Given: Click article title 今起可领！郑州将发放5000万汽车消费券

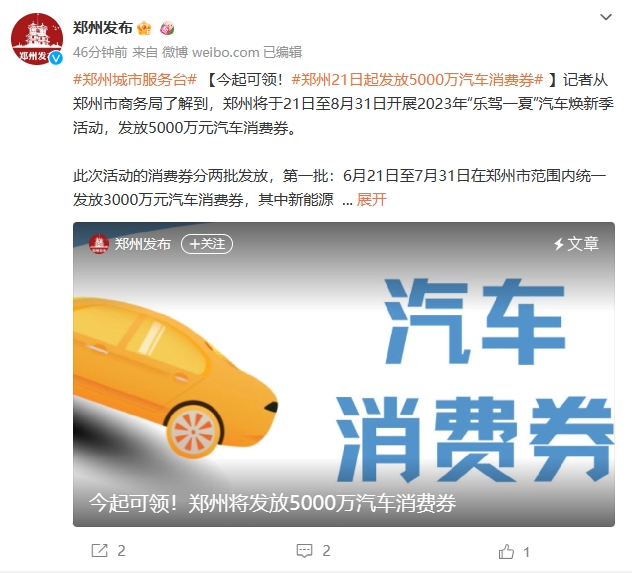Looking at the screenshot, I should (272, 503).
